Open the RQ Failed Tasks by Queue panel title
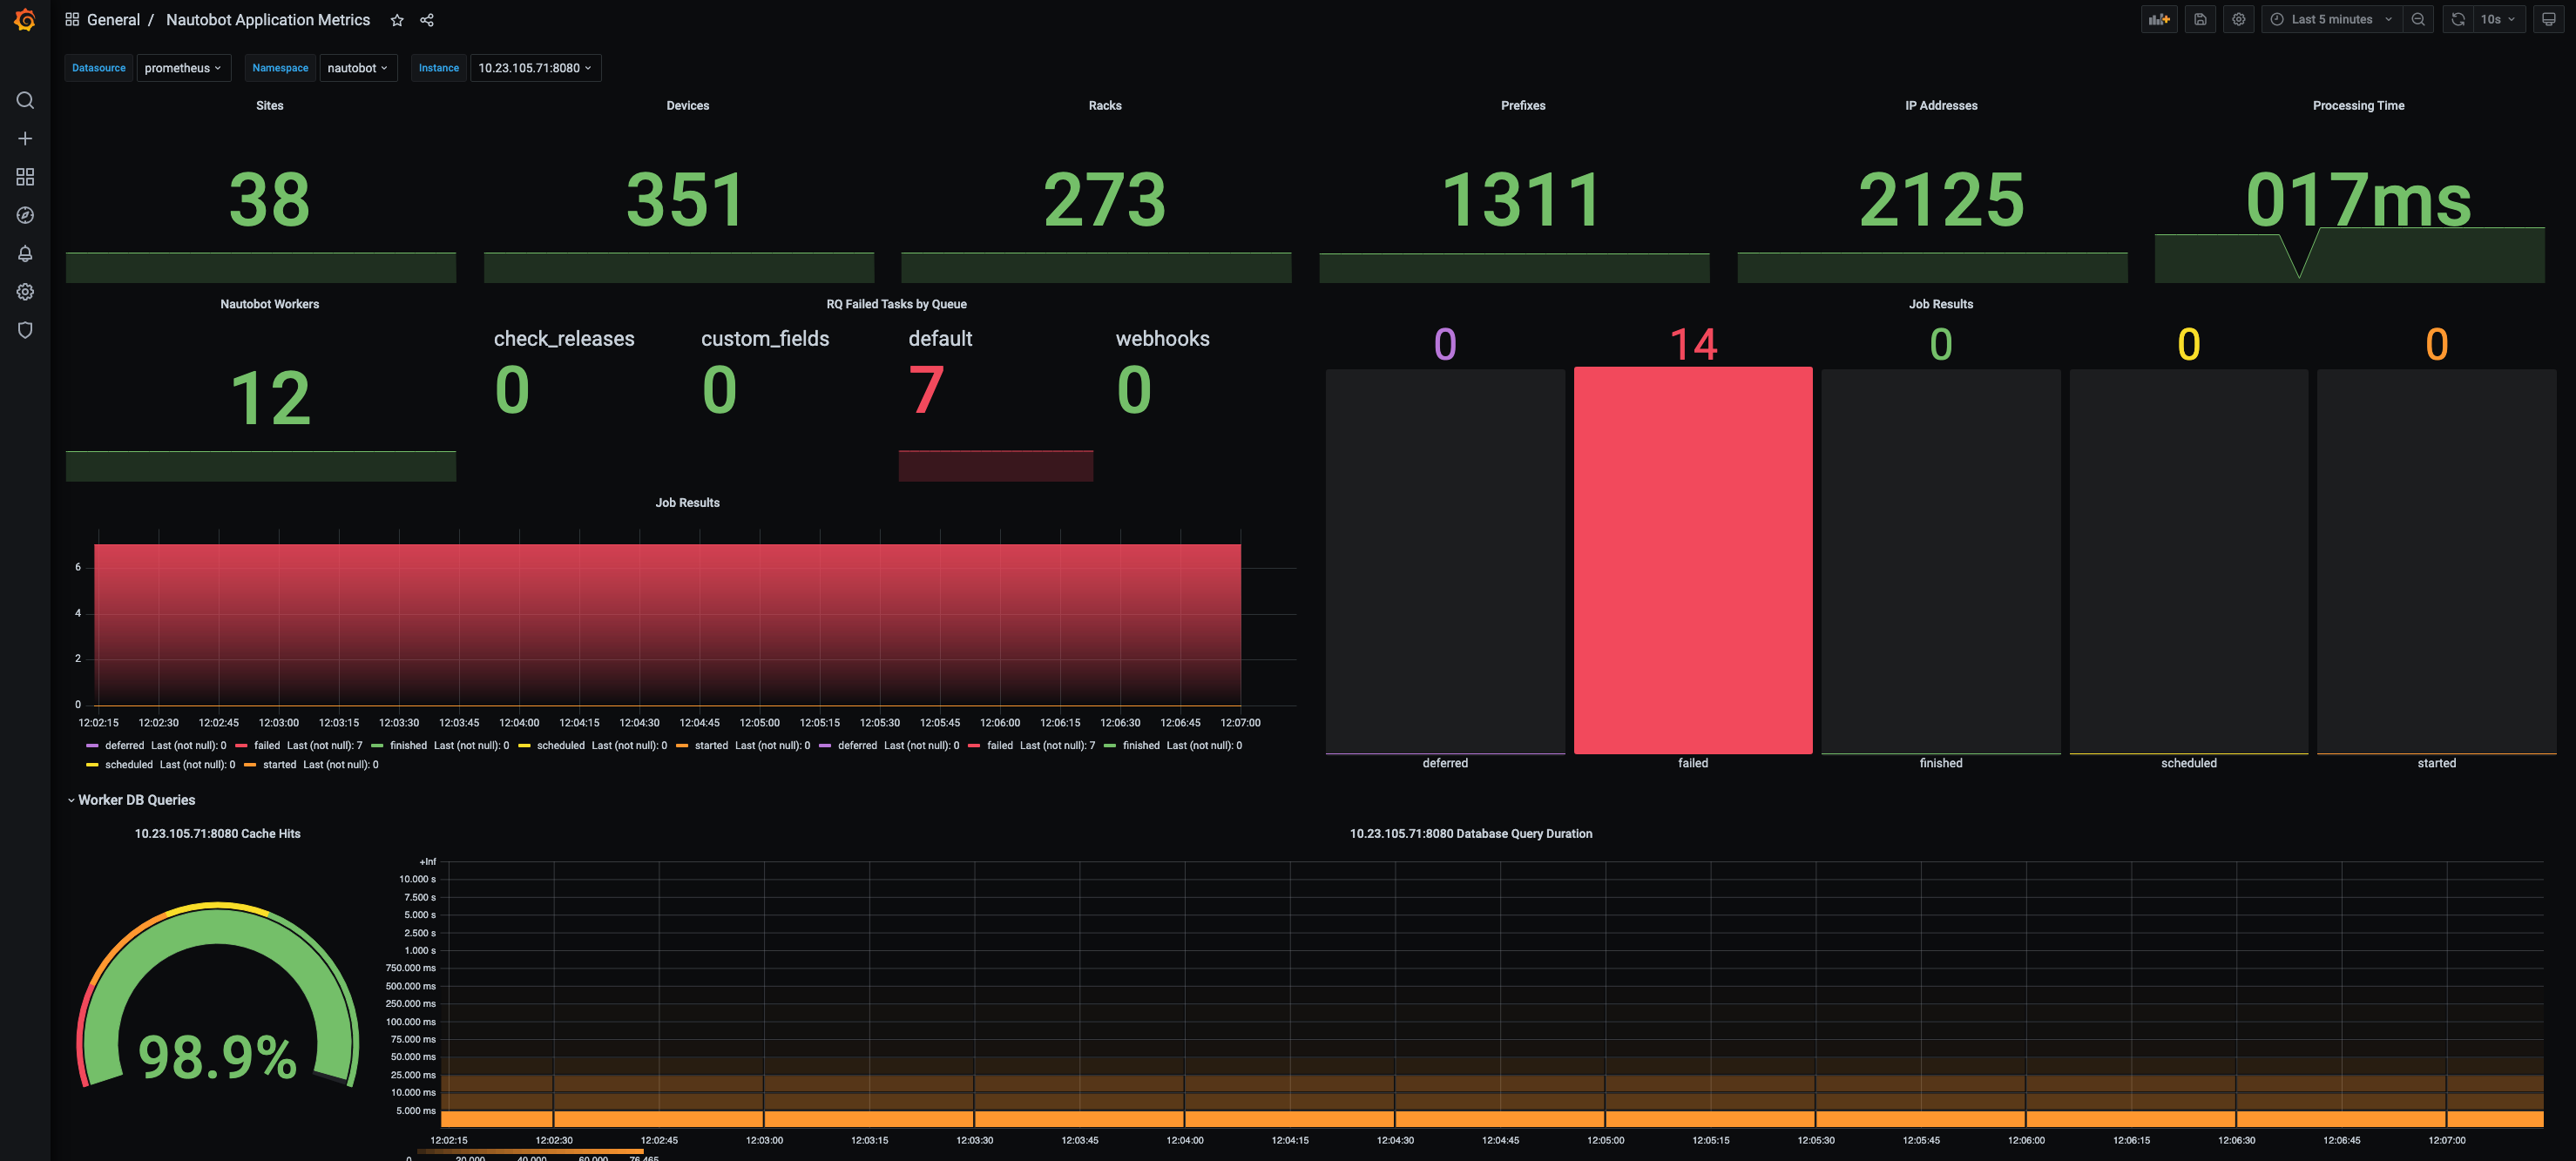Image resolution: width=2576 pixels, height=1161 pixels. [x=896, y=304]
